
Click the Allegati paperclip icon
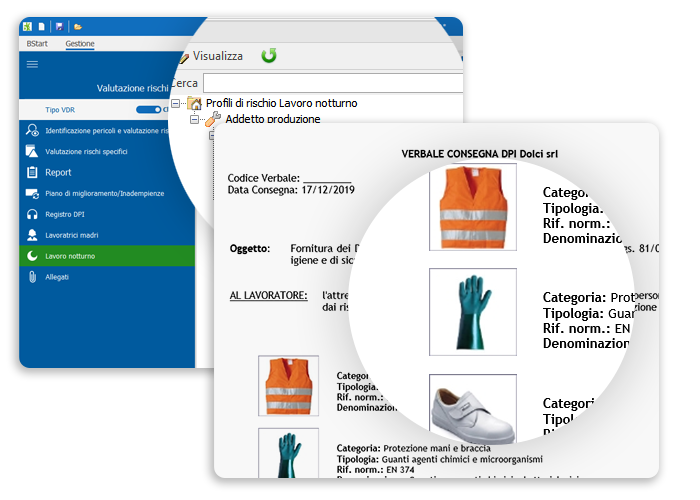tap(31, 277)
